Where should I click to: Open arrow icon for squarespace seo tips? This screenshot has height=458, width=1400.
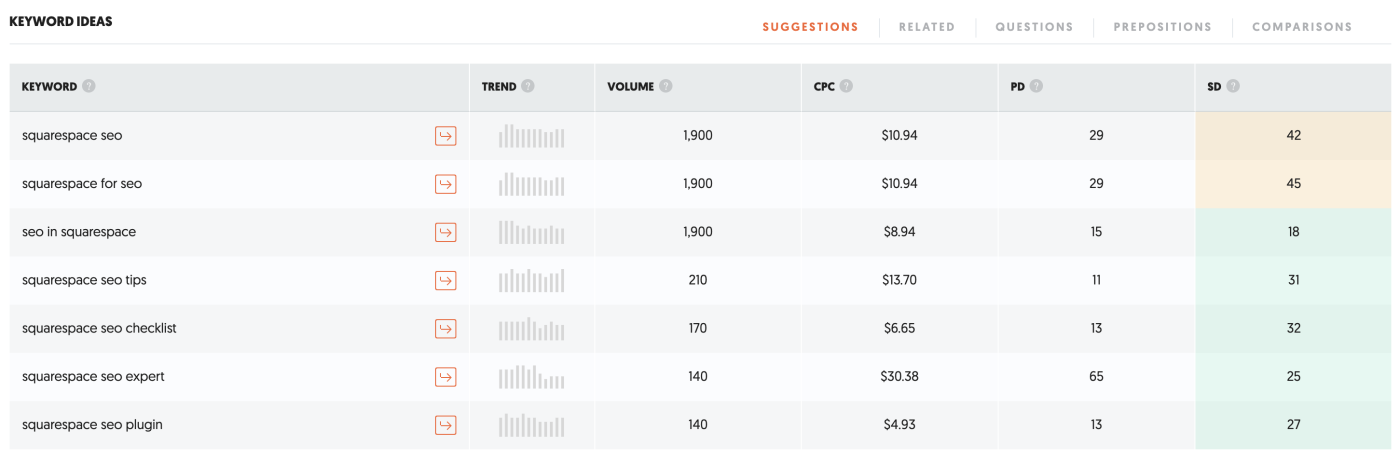point(445,280)
